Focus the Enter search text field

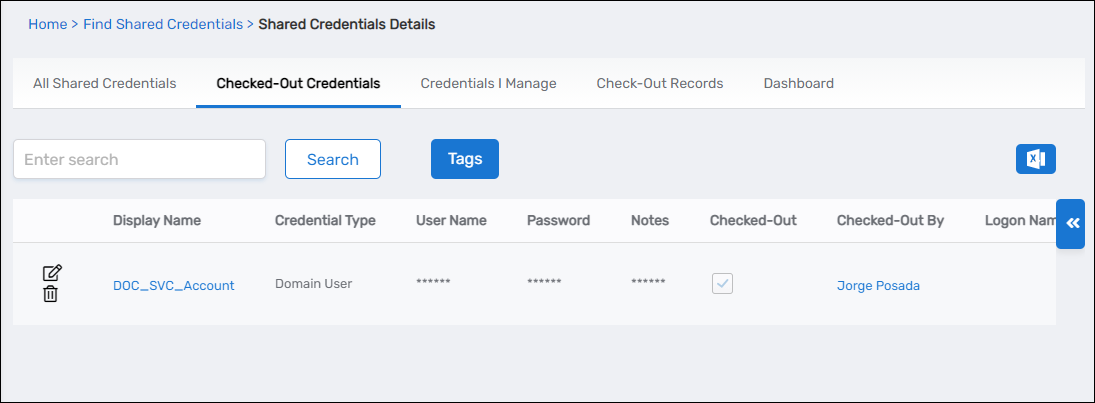tap(139, 159)
